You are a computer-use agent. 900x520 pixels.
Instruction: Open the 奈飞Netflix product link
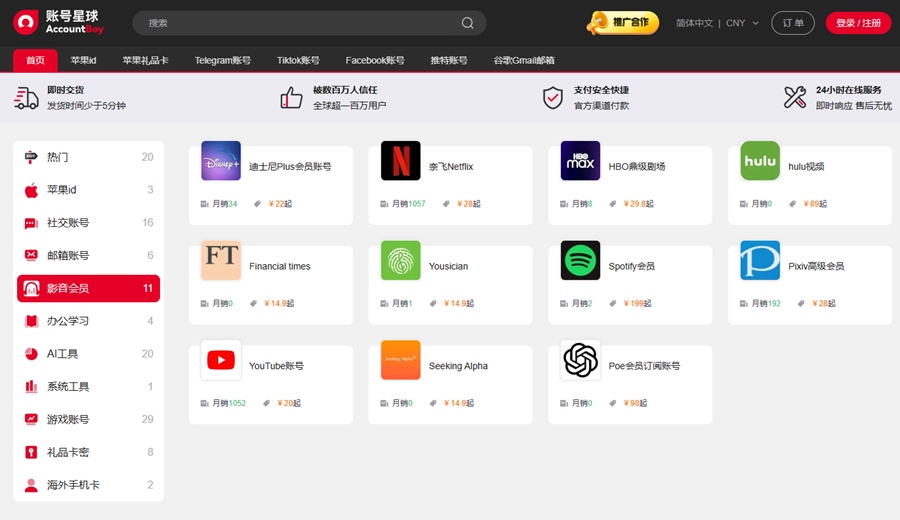451,166
